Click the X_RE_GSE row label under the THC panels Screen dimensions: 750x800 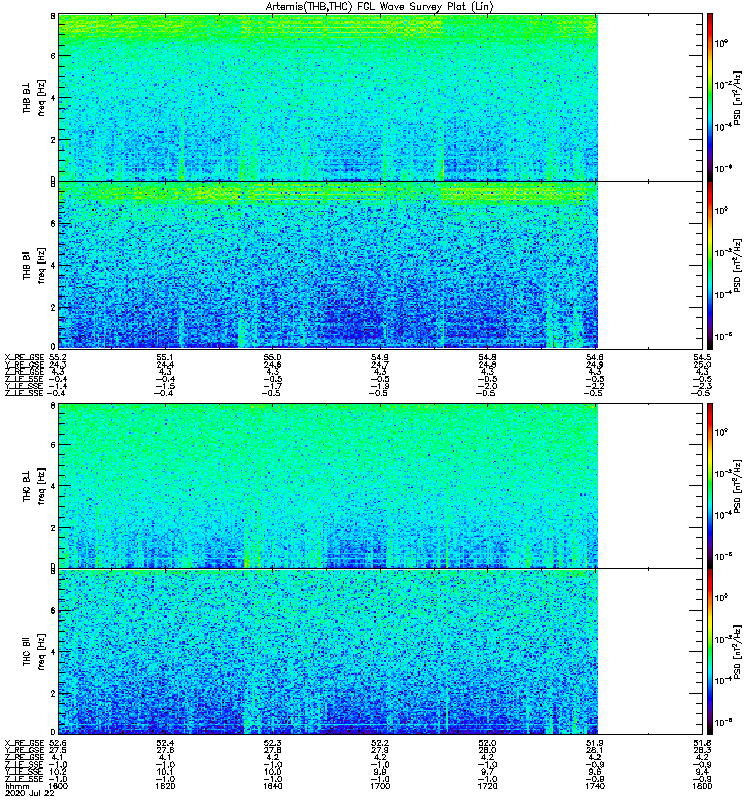point(24,743)
